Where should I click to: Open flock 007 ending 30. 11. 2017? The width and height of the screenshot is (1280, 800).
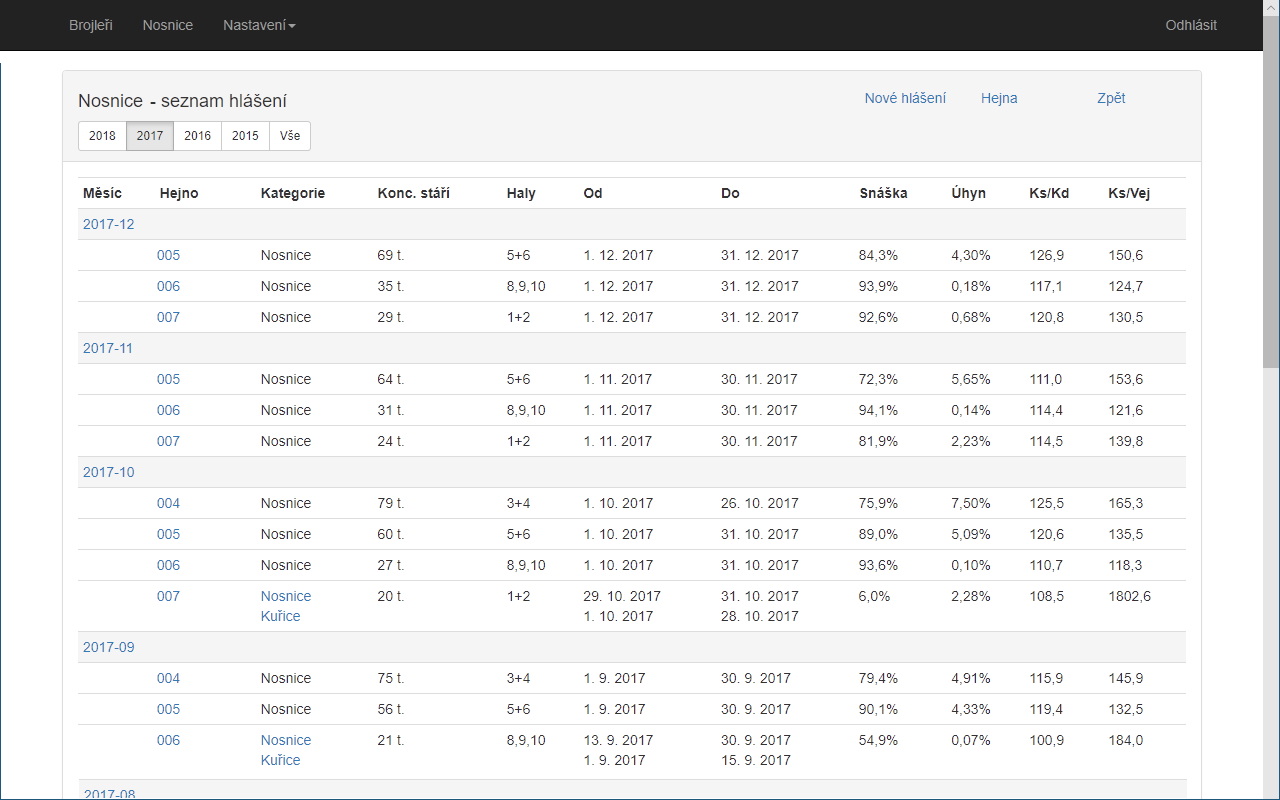(168, 441)
